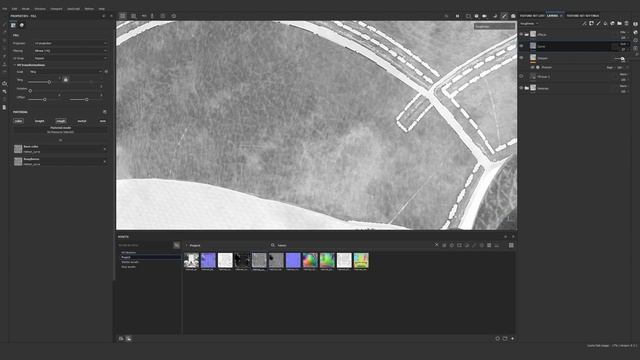
Task: Toggle visibility of the bottom folder layer
Action: 521,88
